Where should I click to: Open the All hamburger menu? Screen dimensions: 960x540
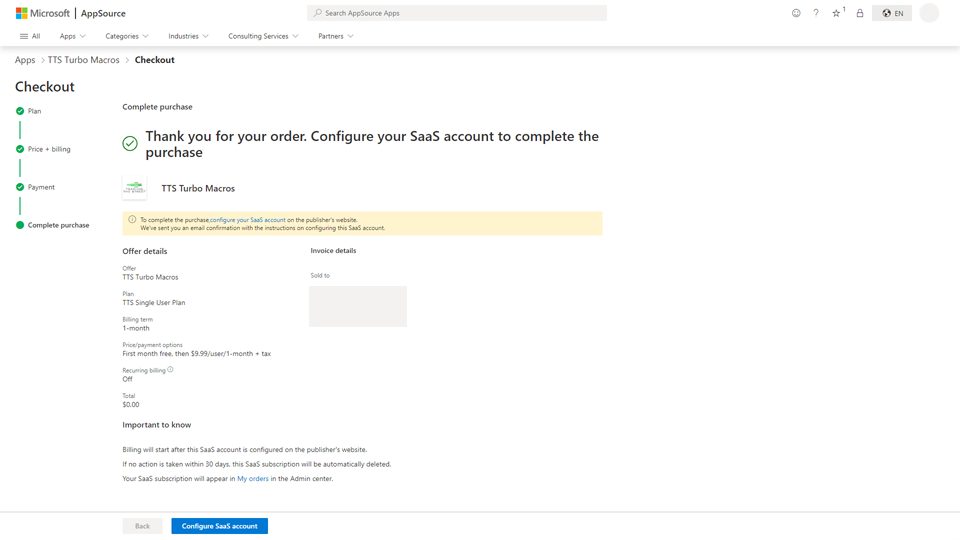tap(30, 36)
